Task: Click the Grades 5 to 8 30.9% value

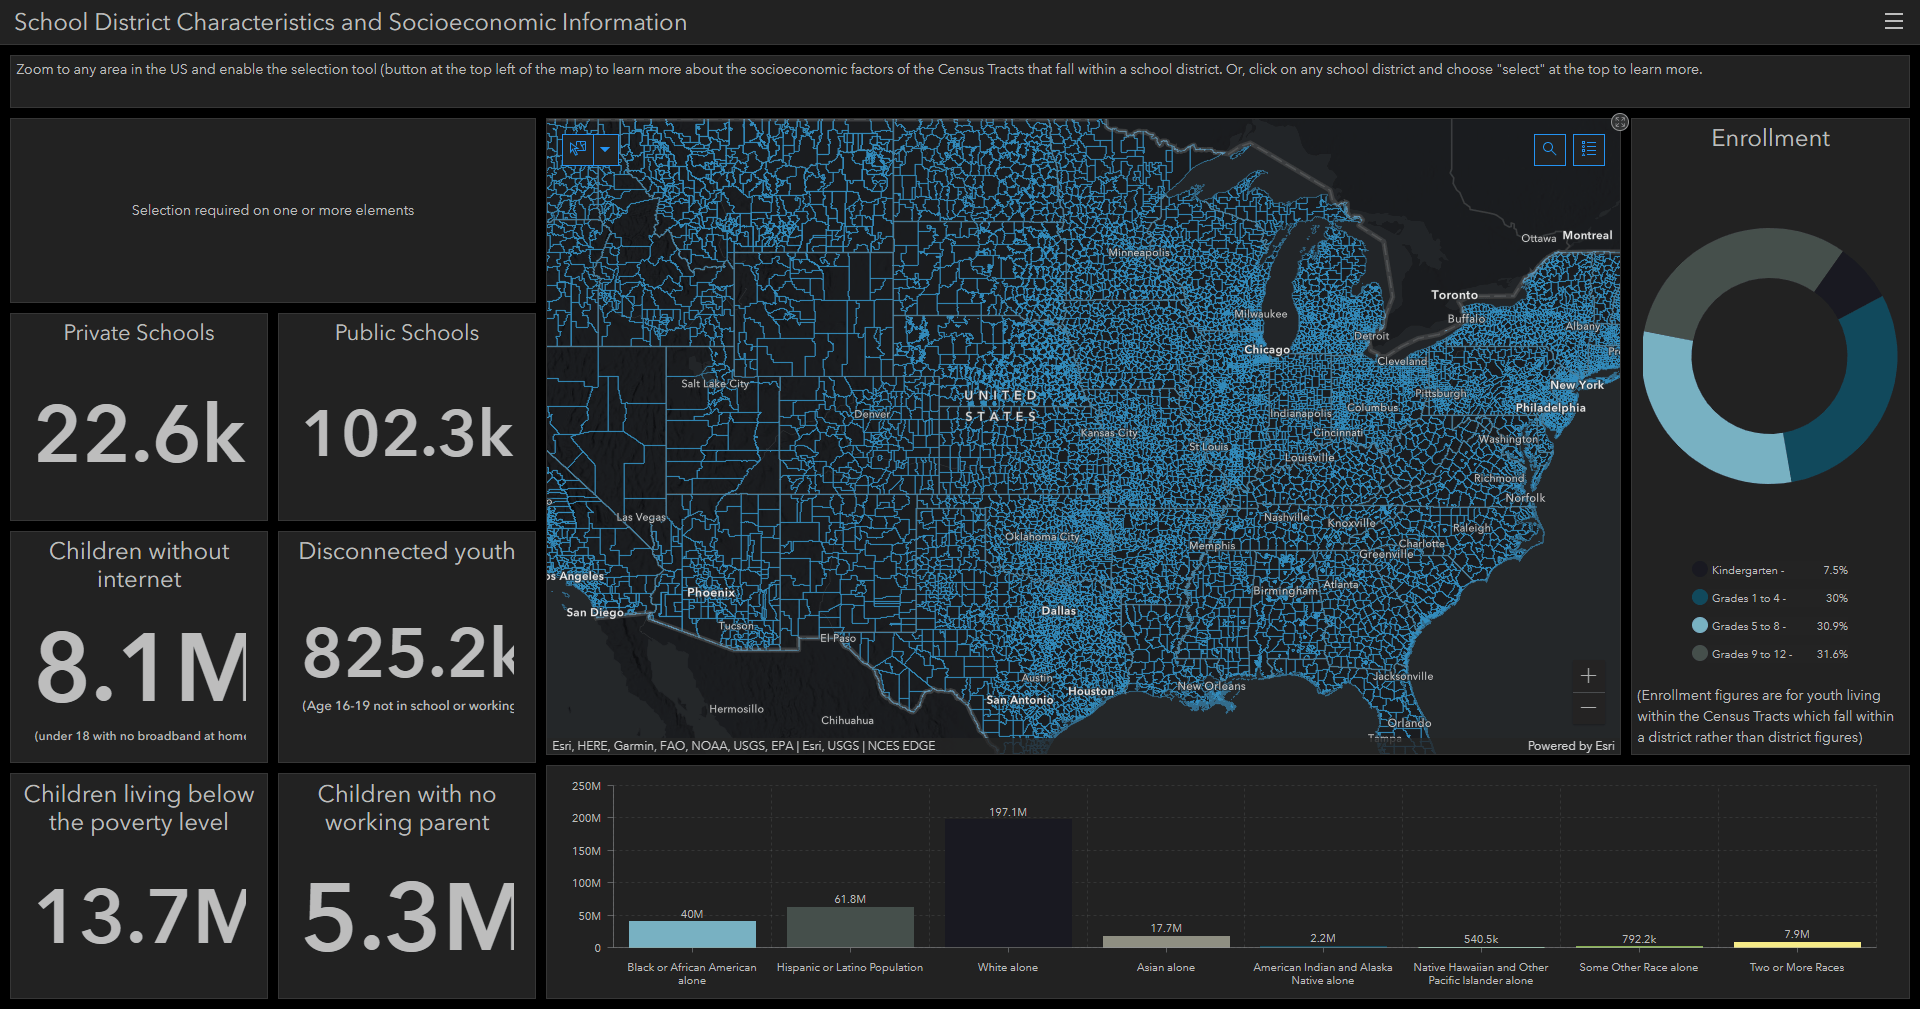Action: (x=1832, y=626)
